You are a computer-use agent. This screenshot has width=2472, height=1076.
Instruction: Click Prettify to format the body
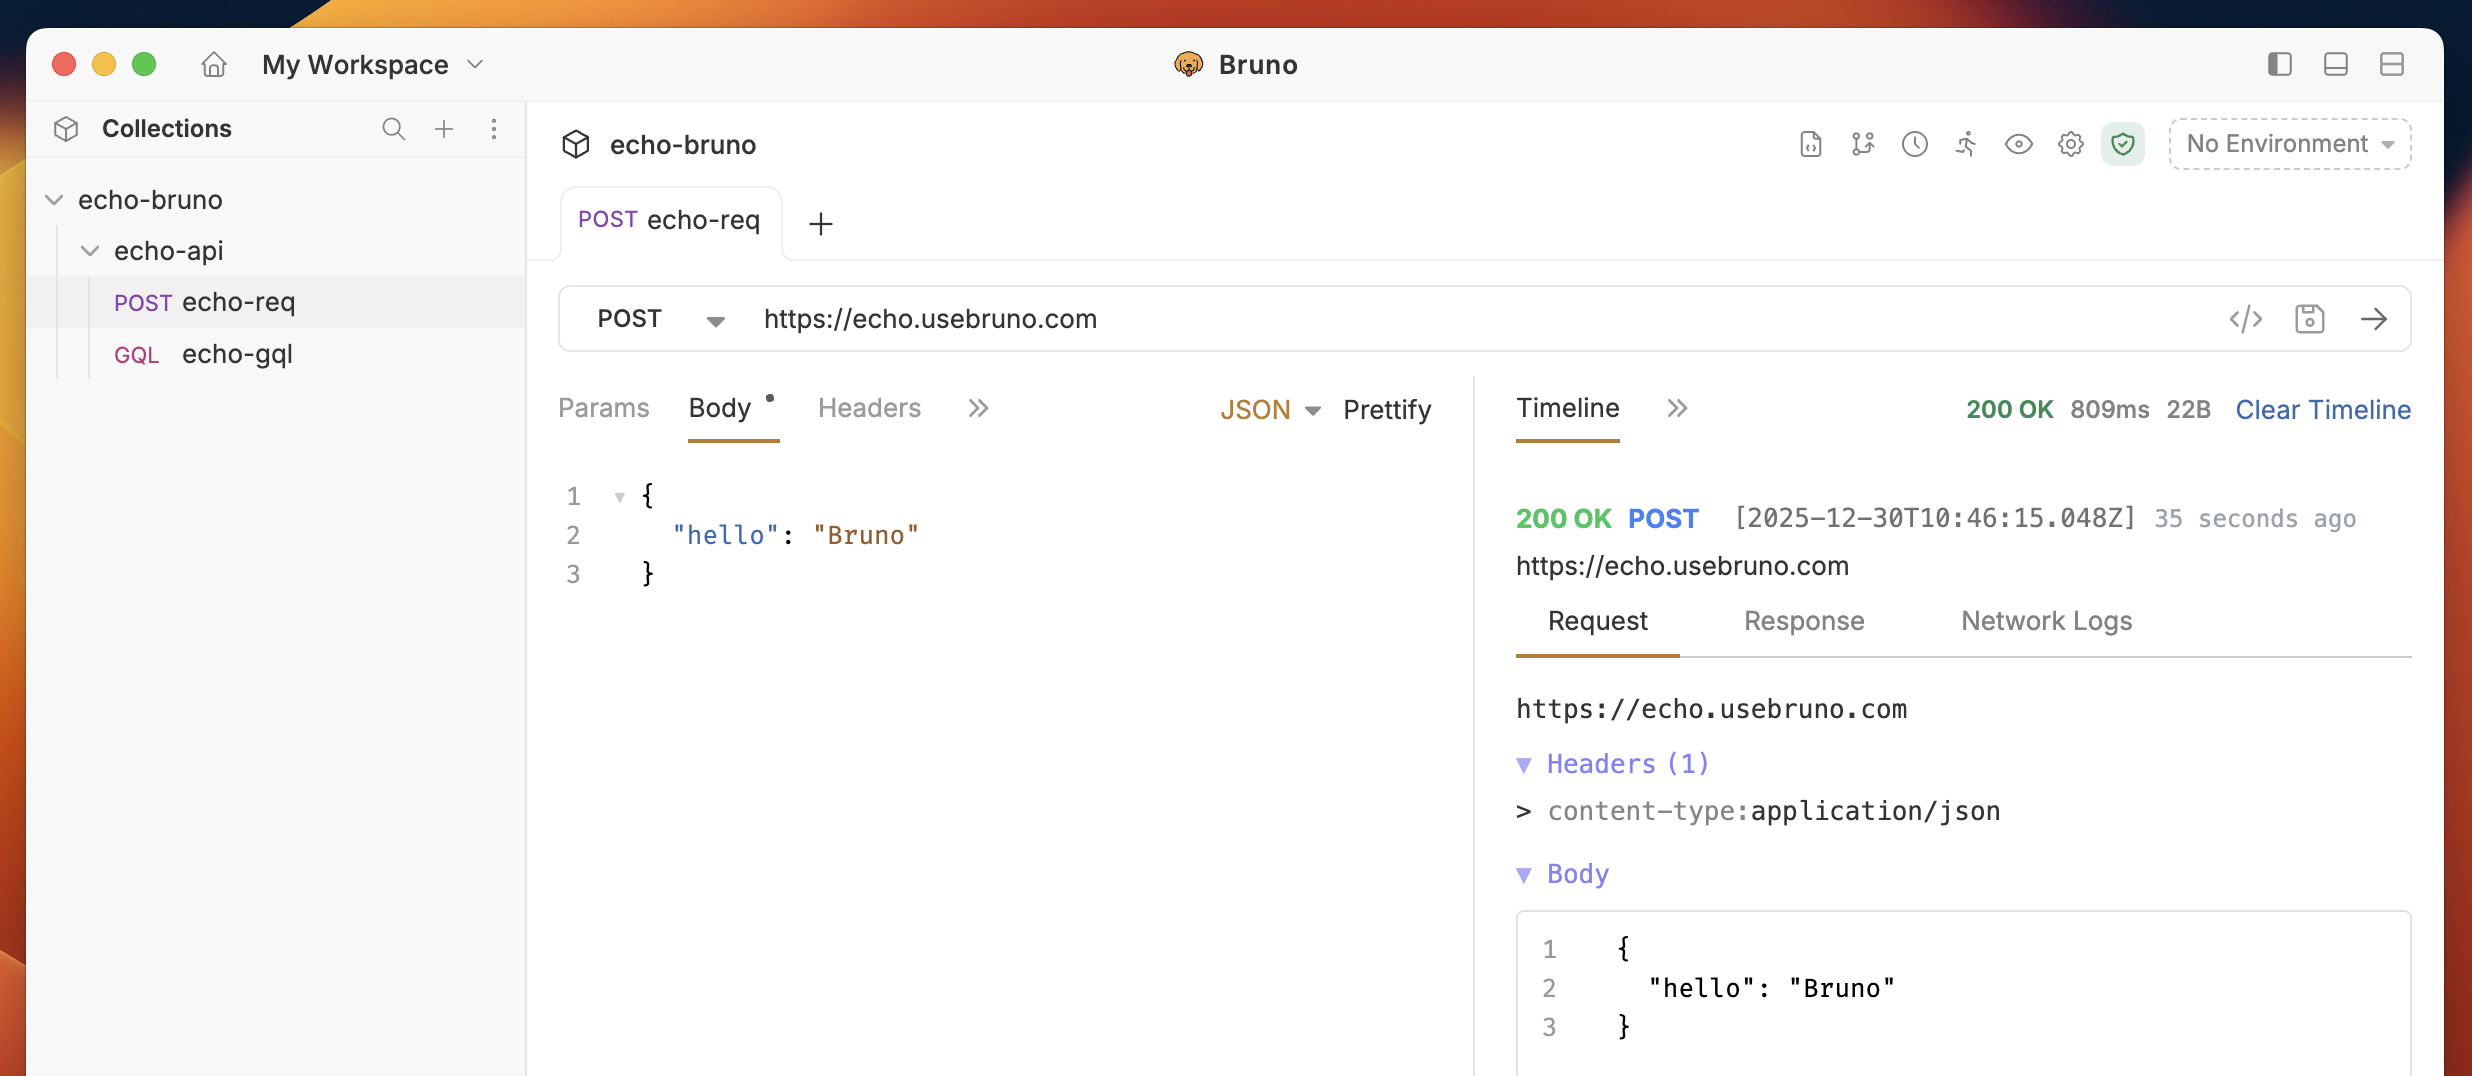point(1387,410)
